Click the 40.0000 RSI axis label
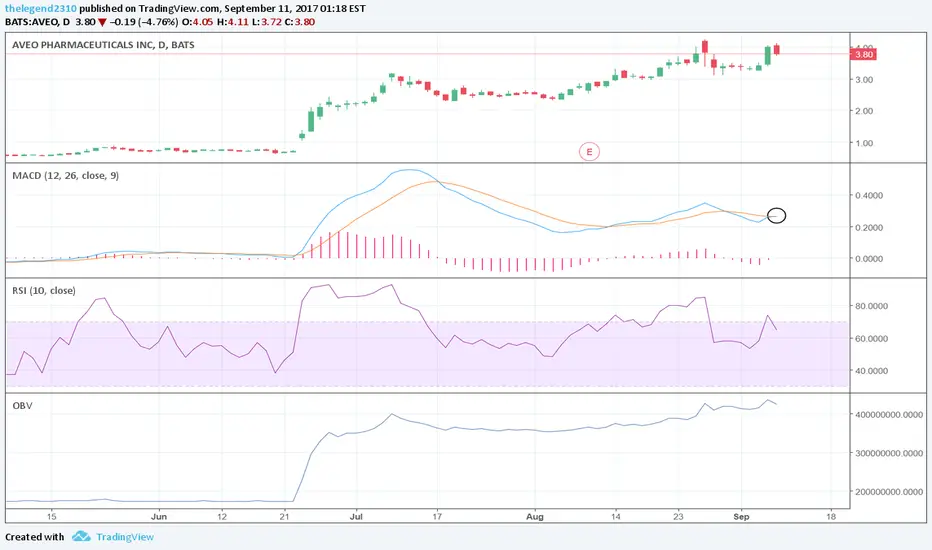The width and height of the screenshot is (932, 550). click(x=871, y=370)
